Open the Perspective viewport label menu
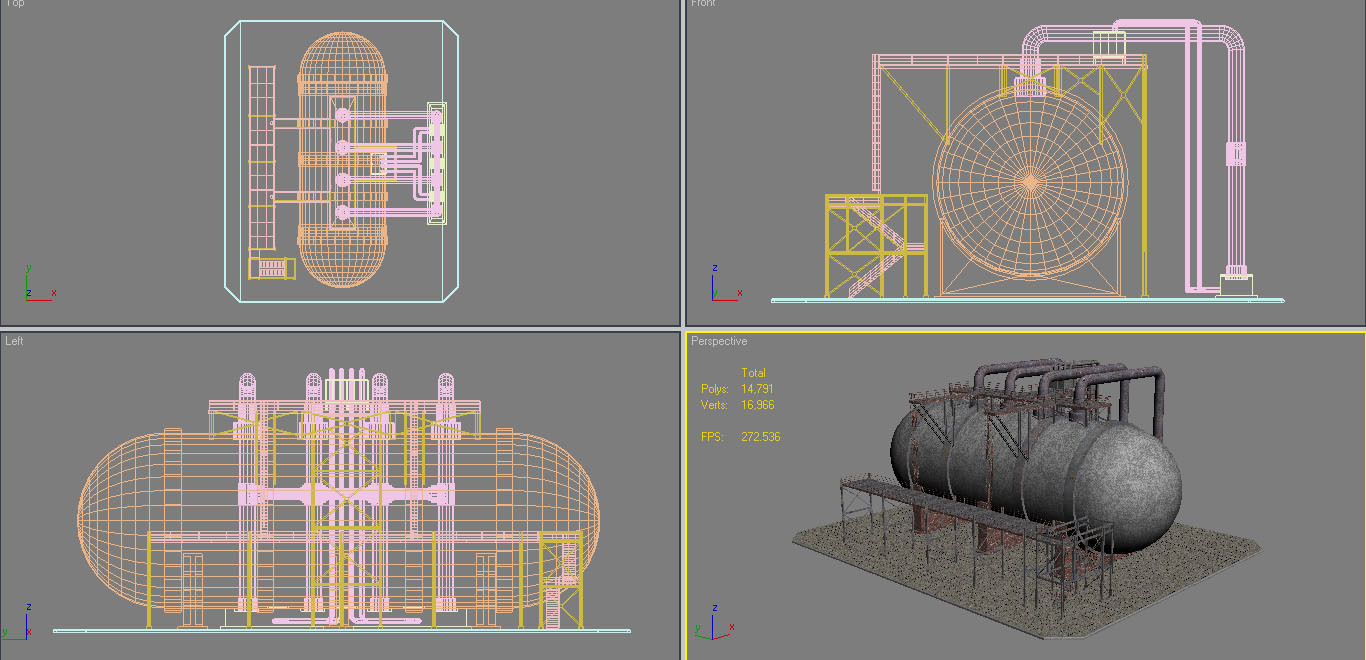The width and height of the screenshot is (1366, 660). tap(719, 341)
